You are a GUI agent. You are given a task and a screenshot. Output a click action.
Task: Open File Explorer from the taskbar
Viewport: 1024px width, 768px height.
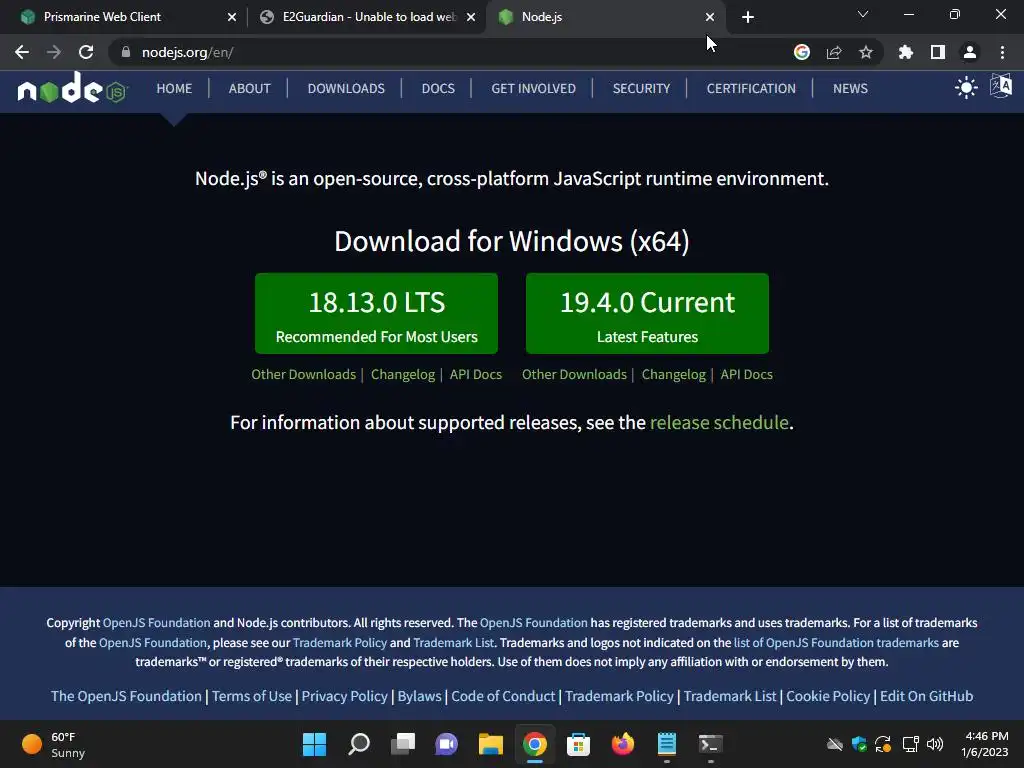[490, 744]
